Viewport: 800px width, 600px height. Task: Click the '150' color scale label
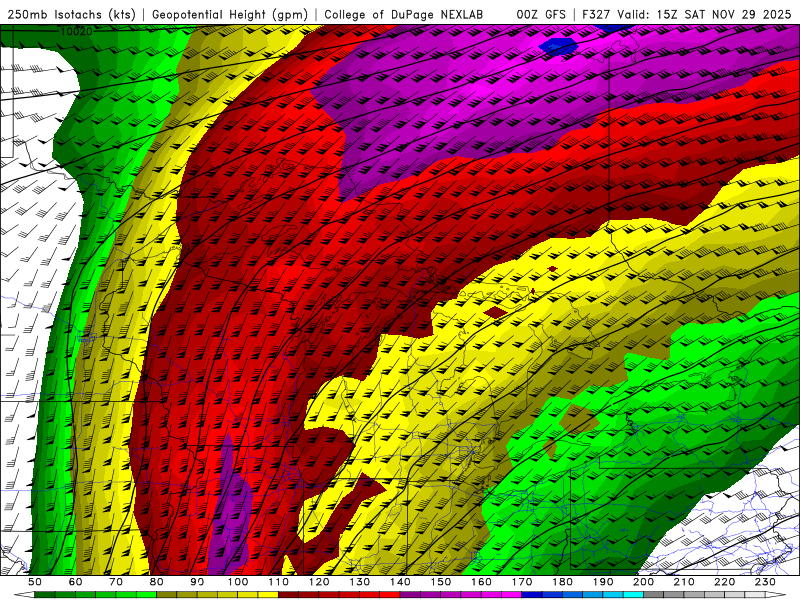coord(441,582)
